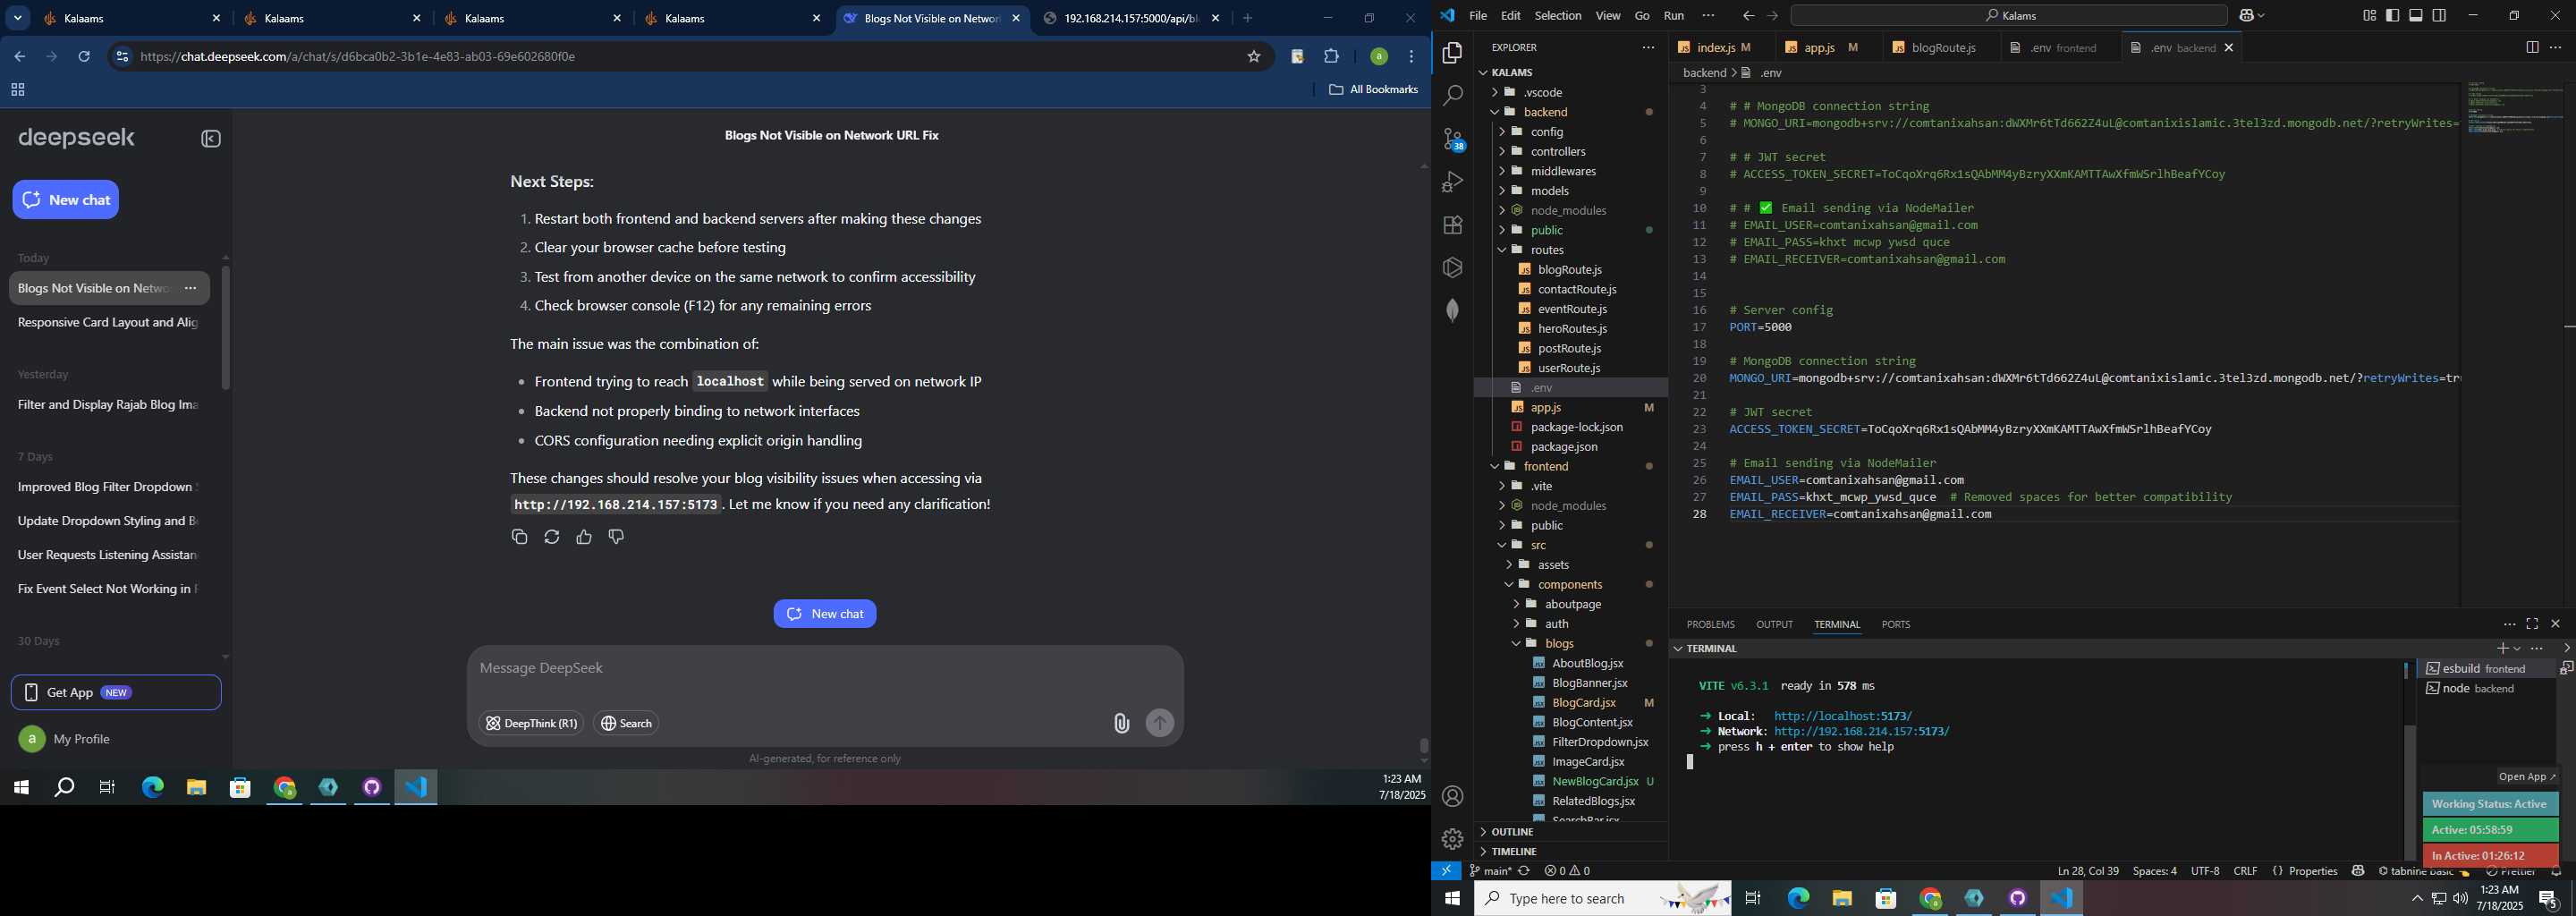This screenshot has height=916, width=2576.
Task: Click the terminal scrollbar
Action: point(2410,791)
